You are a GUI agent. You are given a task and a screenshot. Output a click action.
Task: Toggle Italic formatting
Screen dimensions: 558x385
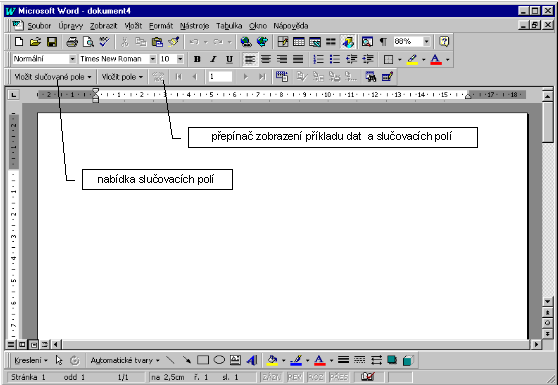coord(213,59)
